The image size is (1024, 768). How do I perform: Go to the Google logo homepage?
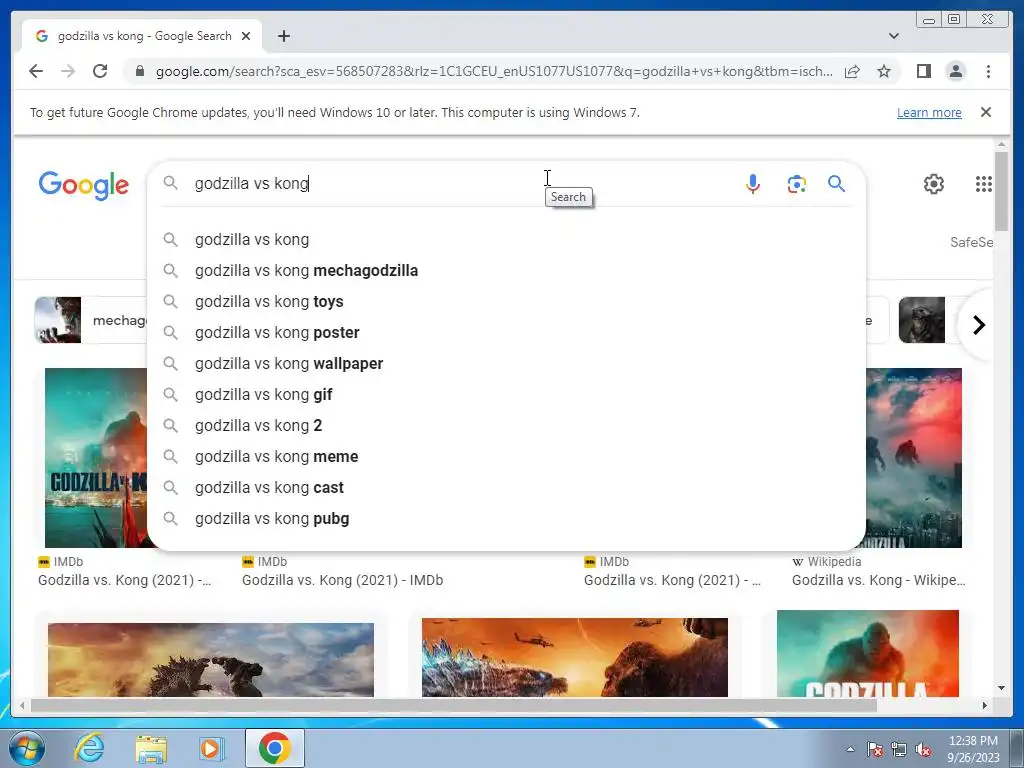(x=84, y=185)
